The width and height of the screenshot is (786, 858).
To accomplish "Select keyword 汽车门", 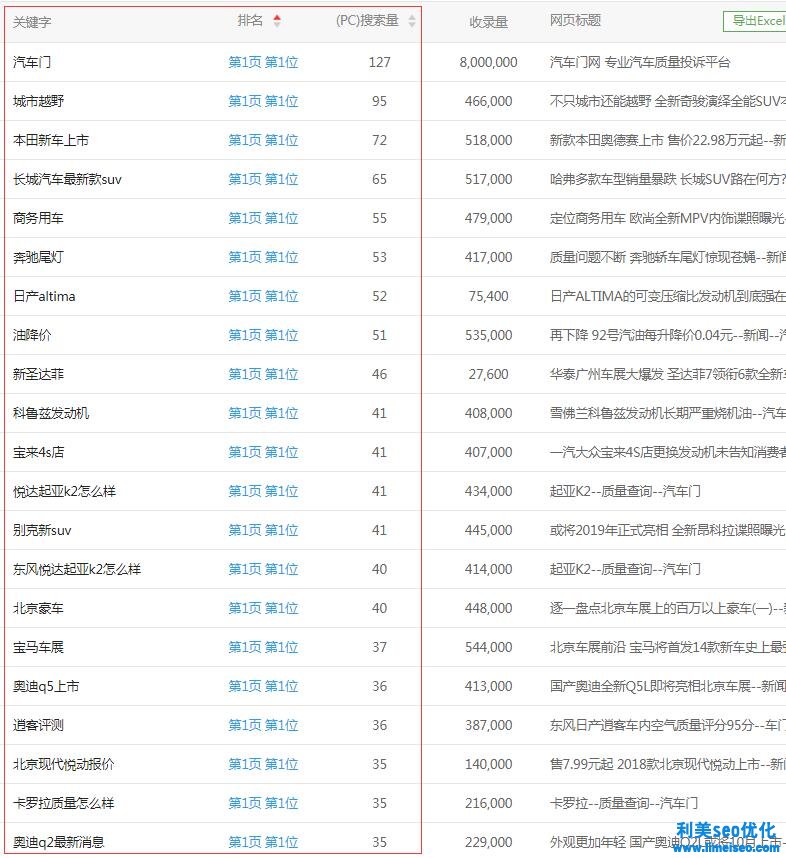I will tap(32, 62).
